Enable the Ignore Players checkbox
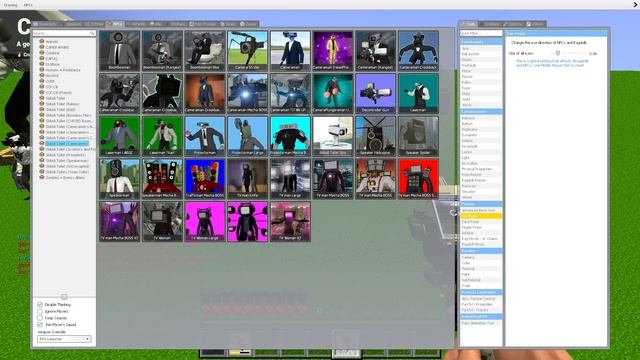The image size is (640, 360). point(40,311)
